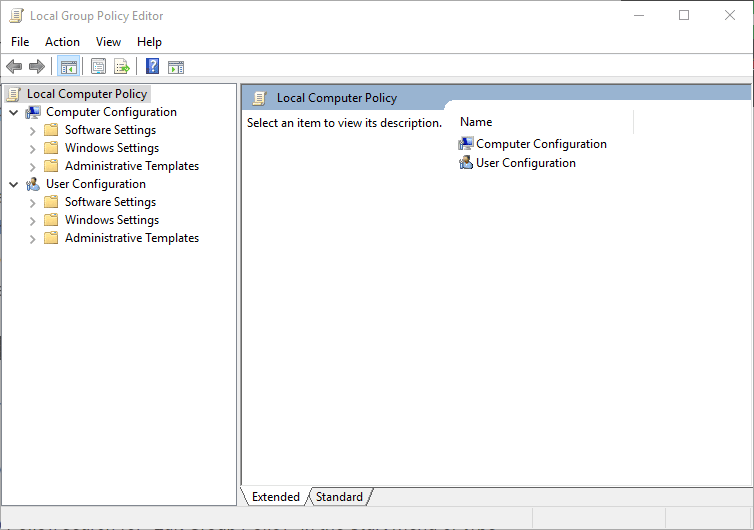Click Computer Configuration icon in the right pane list
754x530 pixels.
[x=465, y=144]
